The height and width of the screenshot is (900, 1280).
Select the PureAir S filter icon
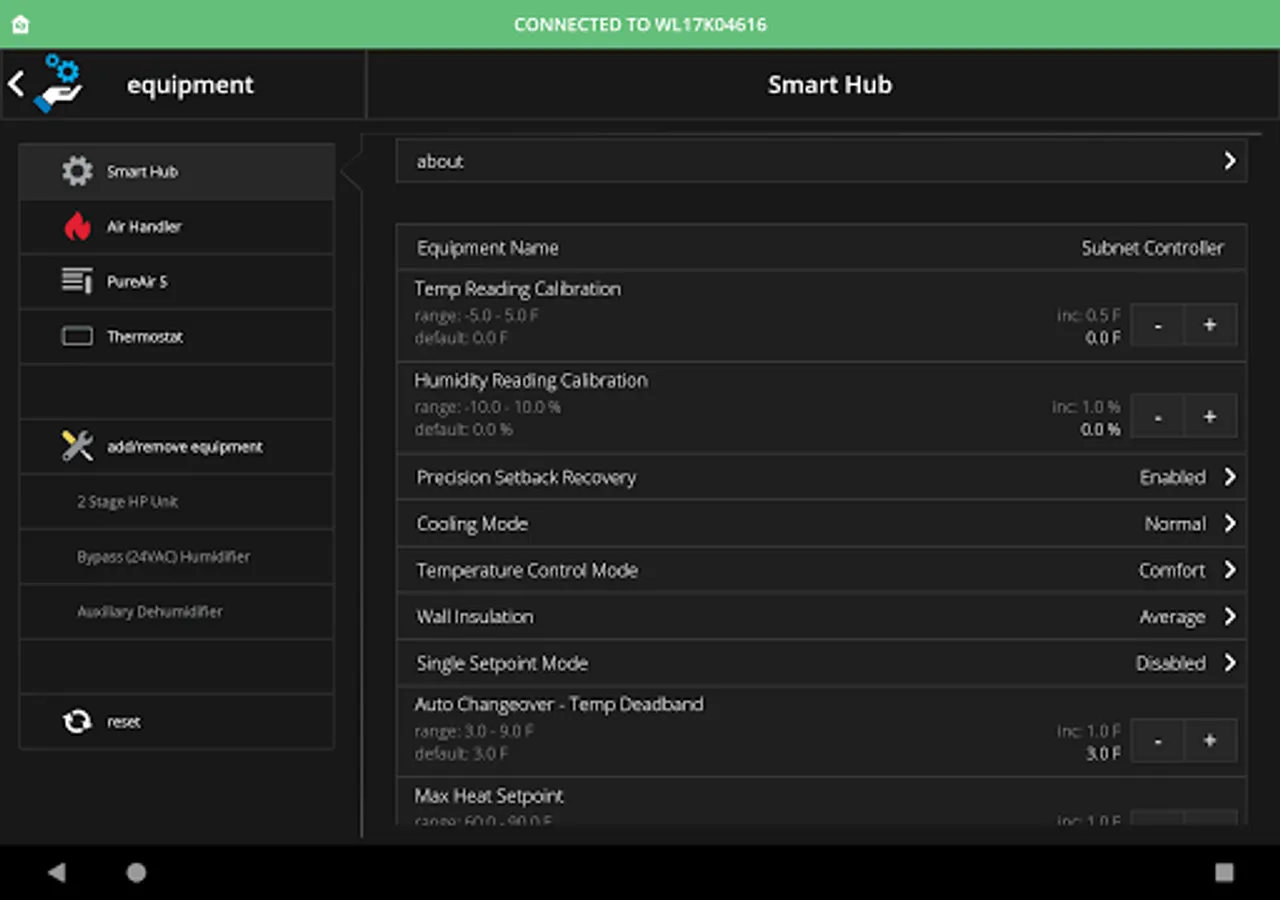pyautogui.click(x=77, y=281)
